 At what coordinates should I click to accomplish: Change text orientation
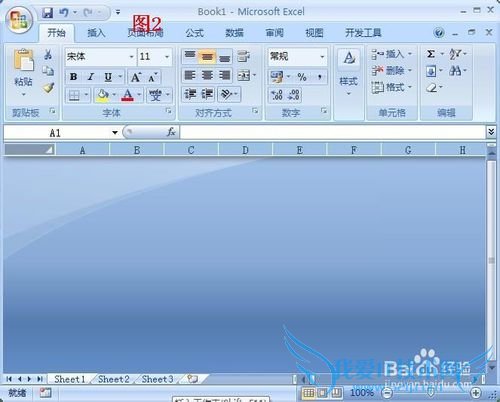coord(227,95)
